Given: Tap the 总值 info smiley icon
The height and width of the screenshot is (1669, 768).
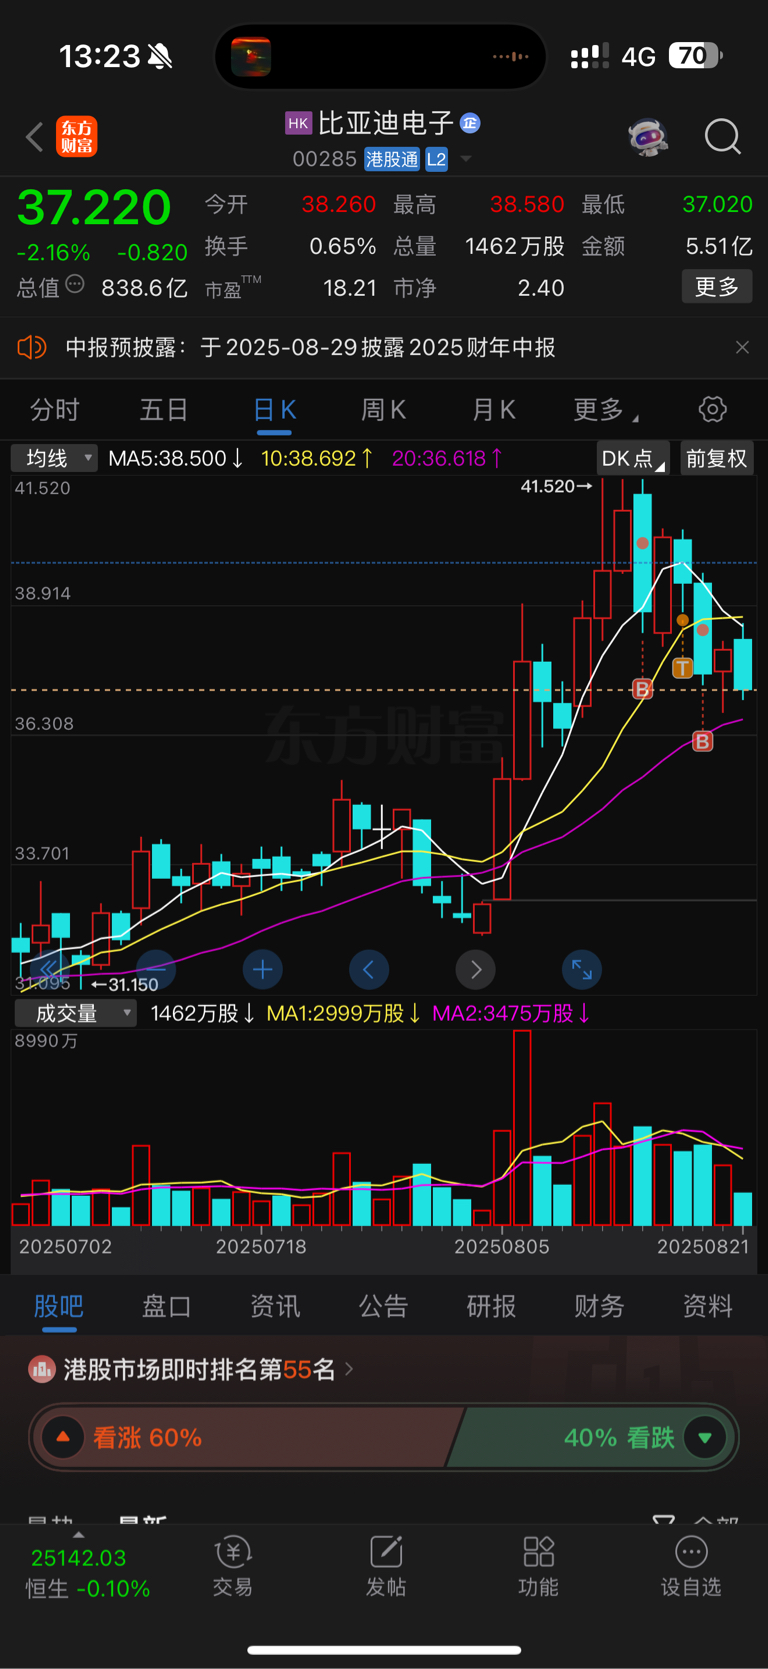Looking at the screenshot, I should pos(75,285).
